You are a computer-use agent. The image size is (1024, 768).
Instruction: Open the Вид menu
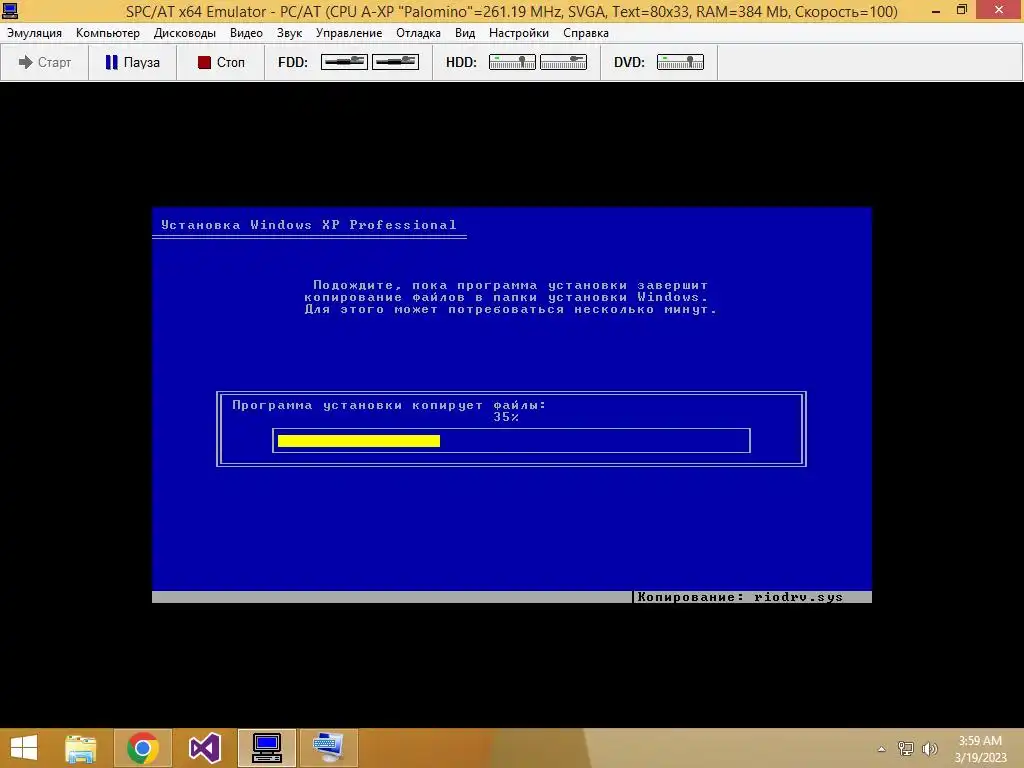point(465,33)
